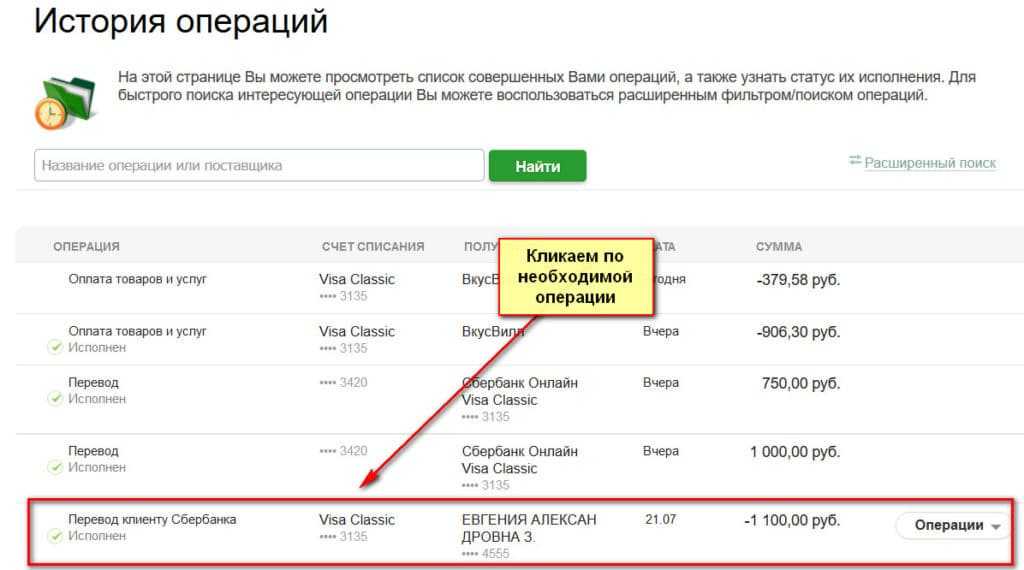Click the СУММА column header

(778, 247)
